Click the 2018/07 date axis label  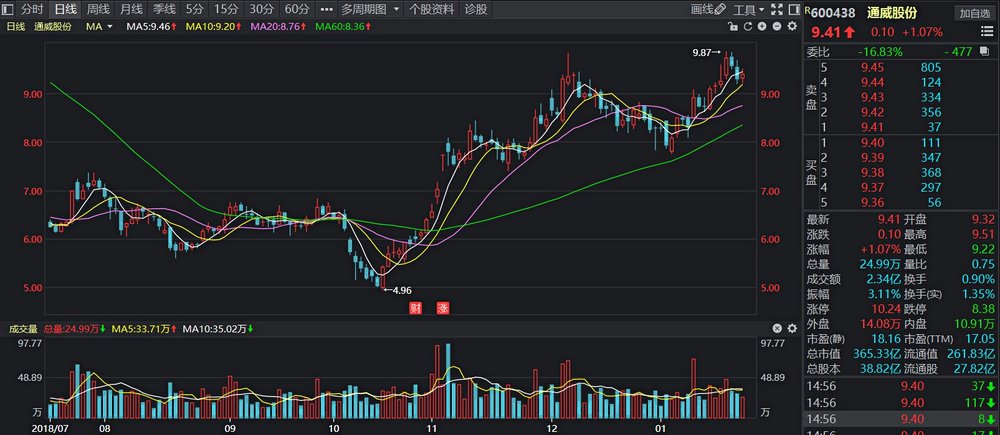coord(49,428)
